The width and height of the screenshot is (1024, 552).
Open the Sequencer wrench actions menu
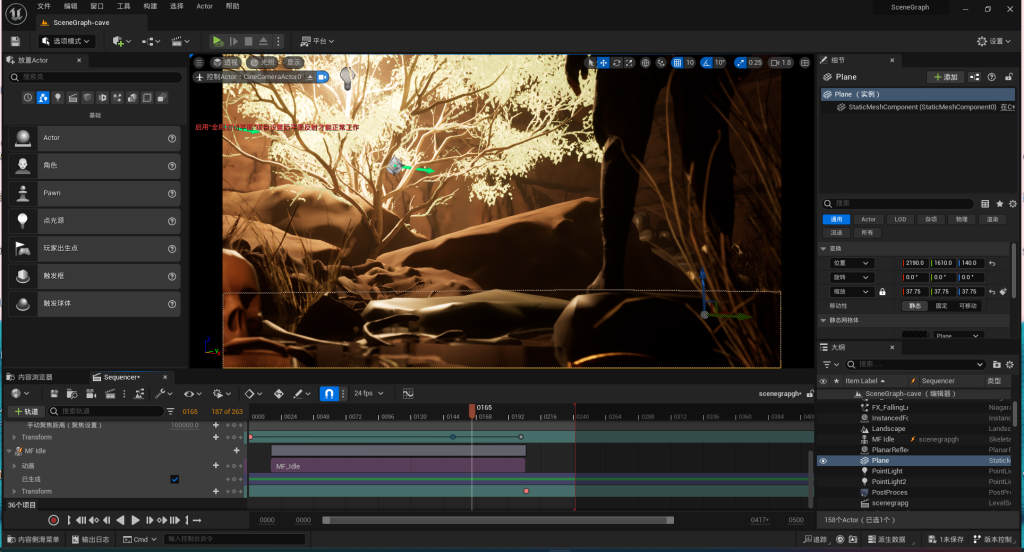(163, 393)
